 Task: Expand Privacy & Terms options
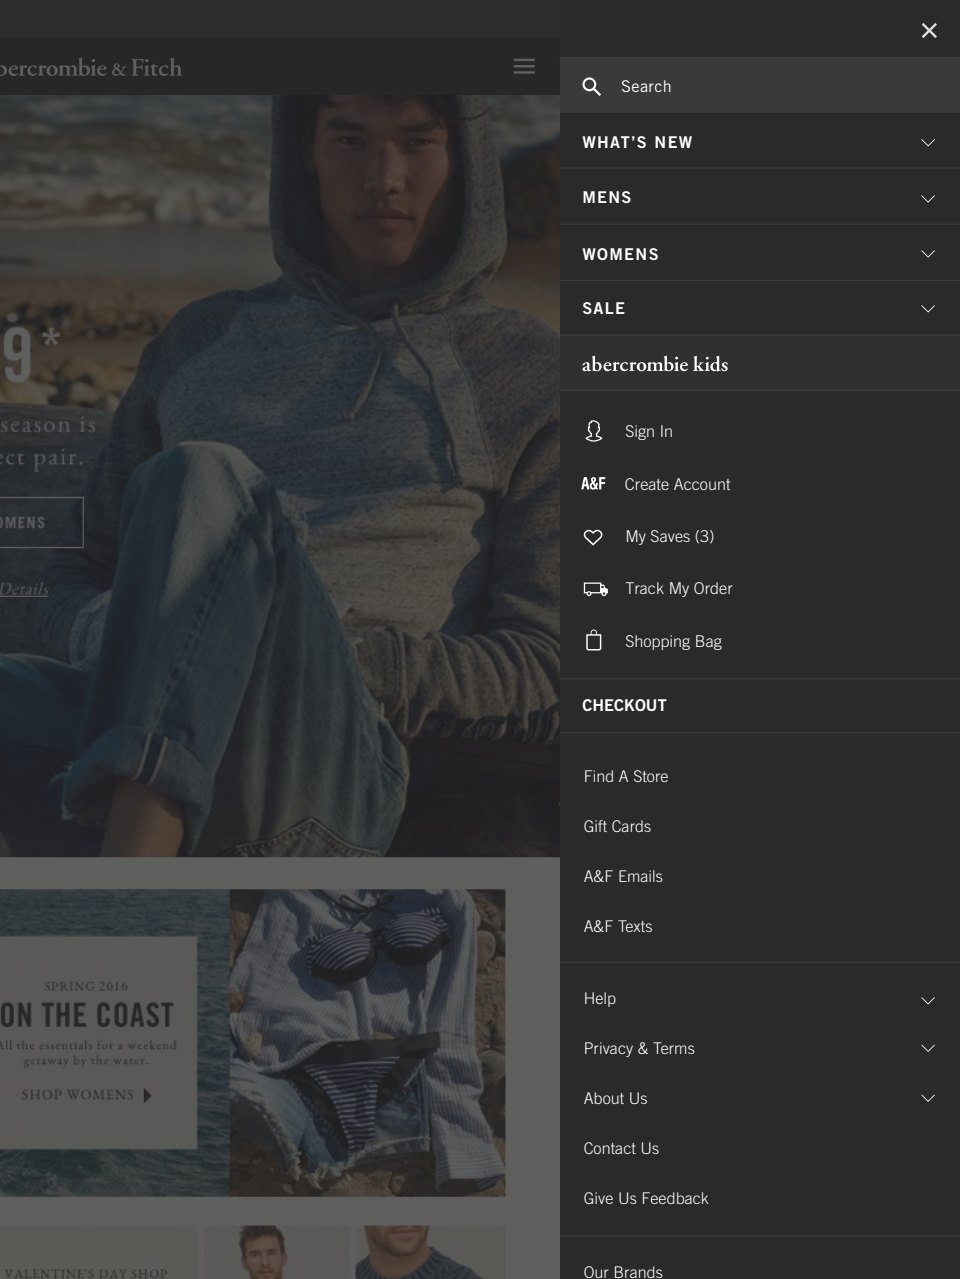coord(927,1048)
